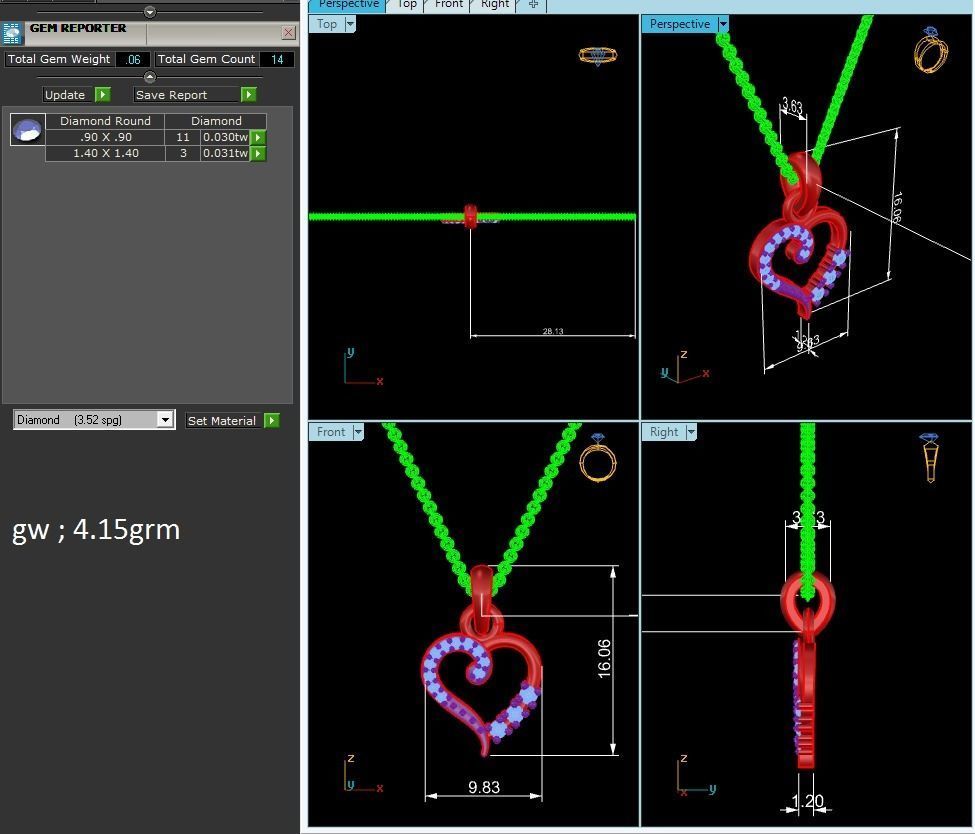This screenshot has width=975, height=834.
Task: Click the Total Gem Count value 14
Action: tap(277, 59)
